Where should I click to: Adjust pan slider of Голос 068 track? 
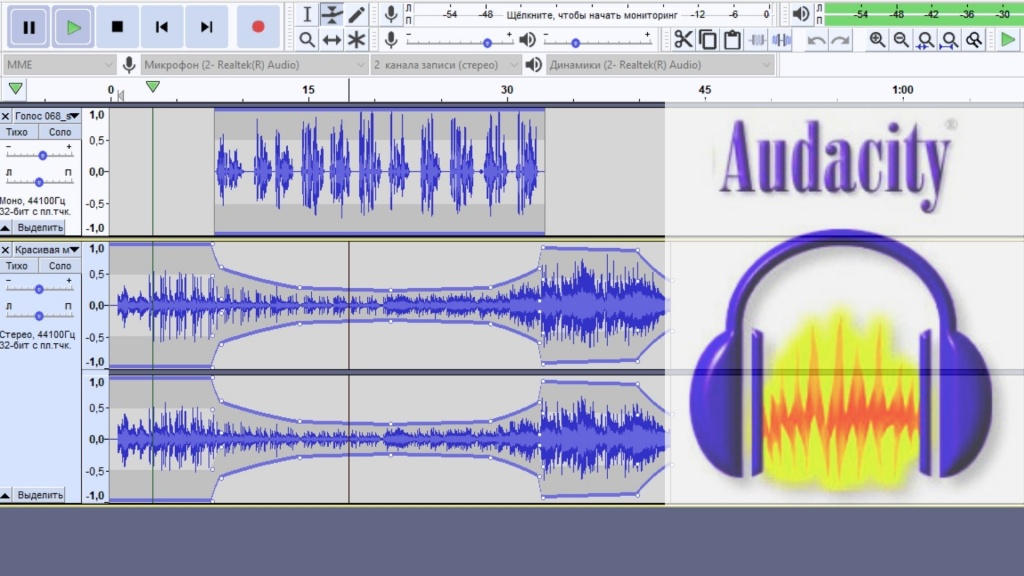point(39,181)
